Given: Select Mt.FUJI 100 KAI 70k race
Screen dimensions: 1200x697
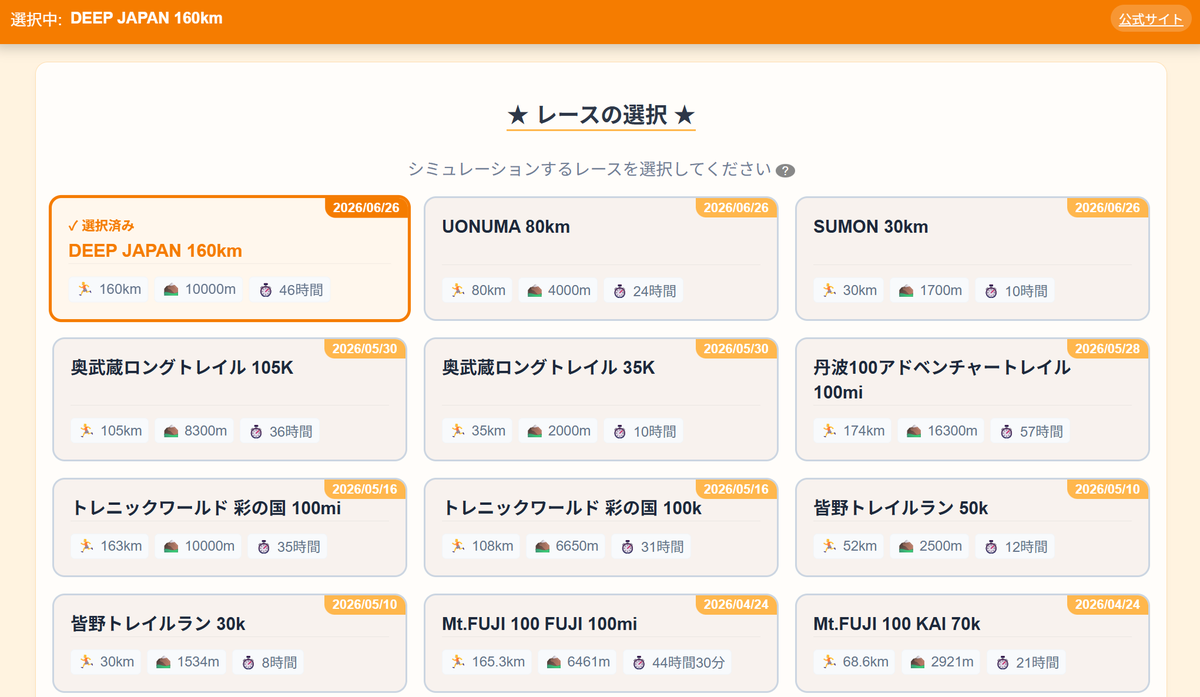Looking at the screenshot, I should coord(972,643).
